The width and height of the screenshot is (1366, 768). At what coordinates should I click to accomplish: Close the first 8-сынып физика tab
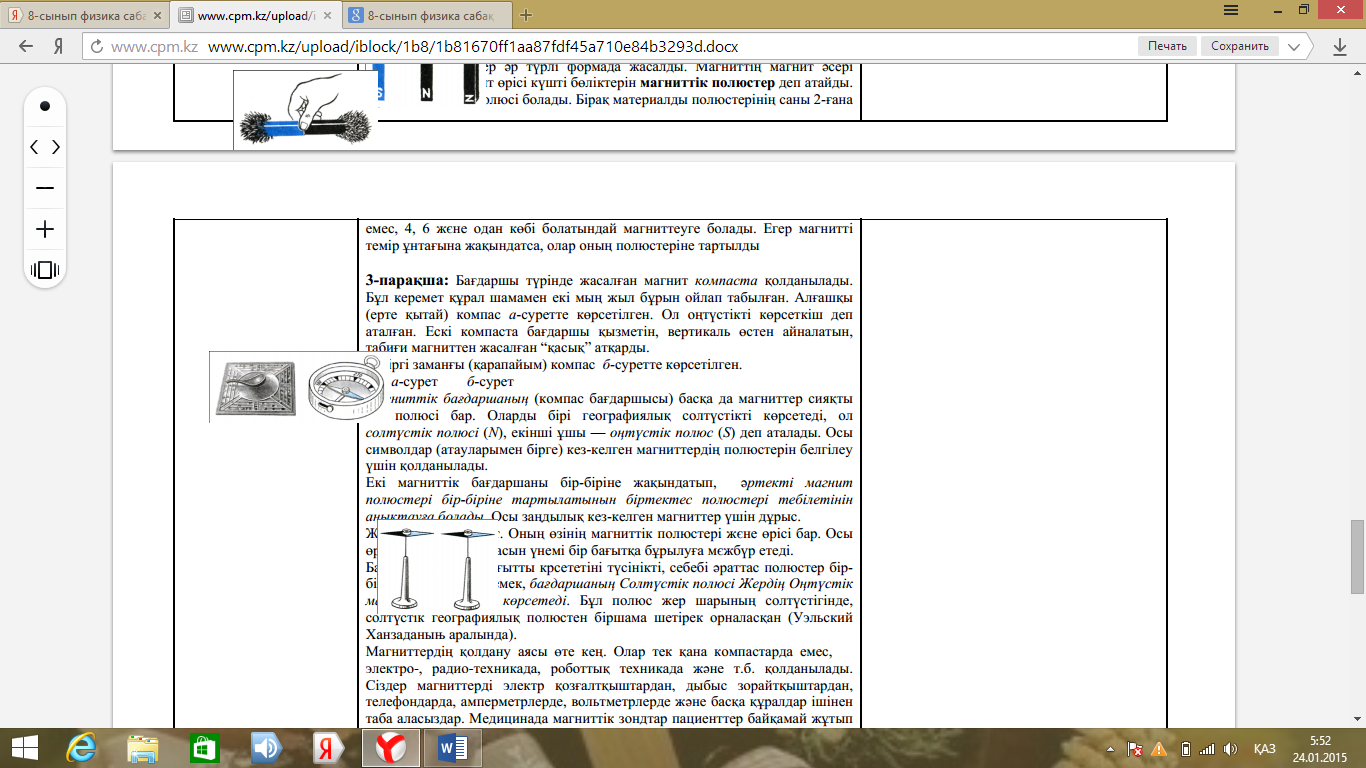155,16
